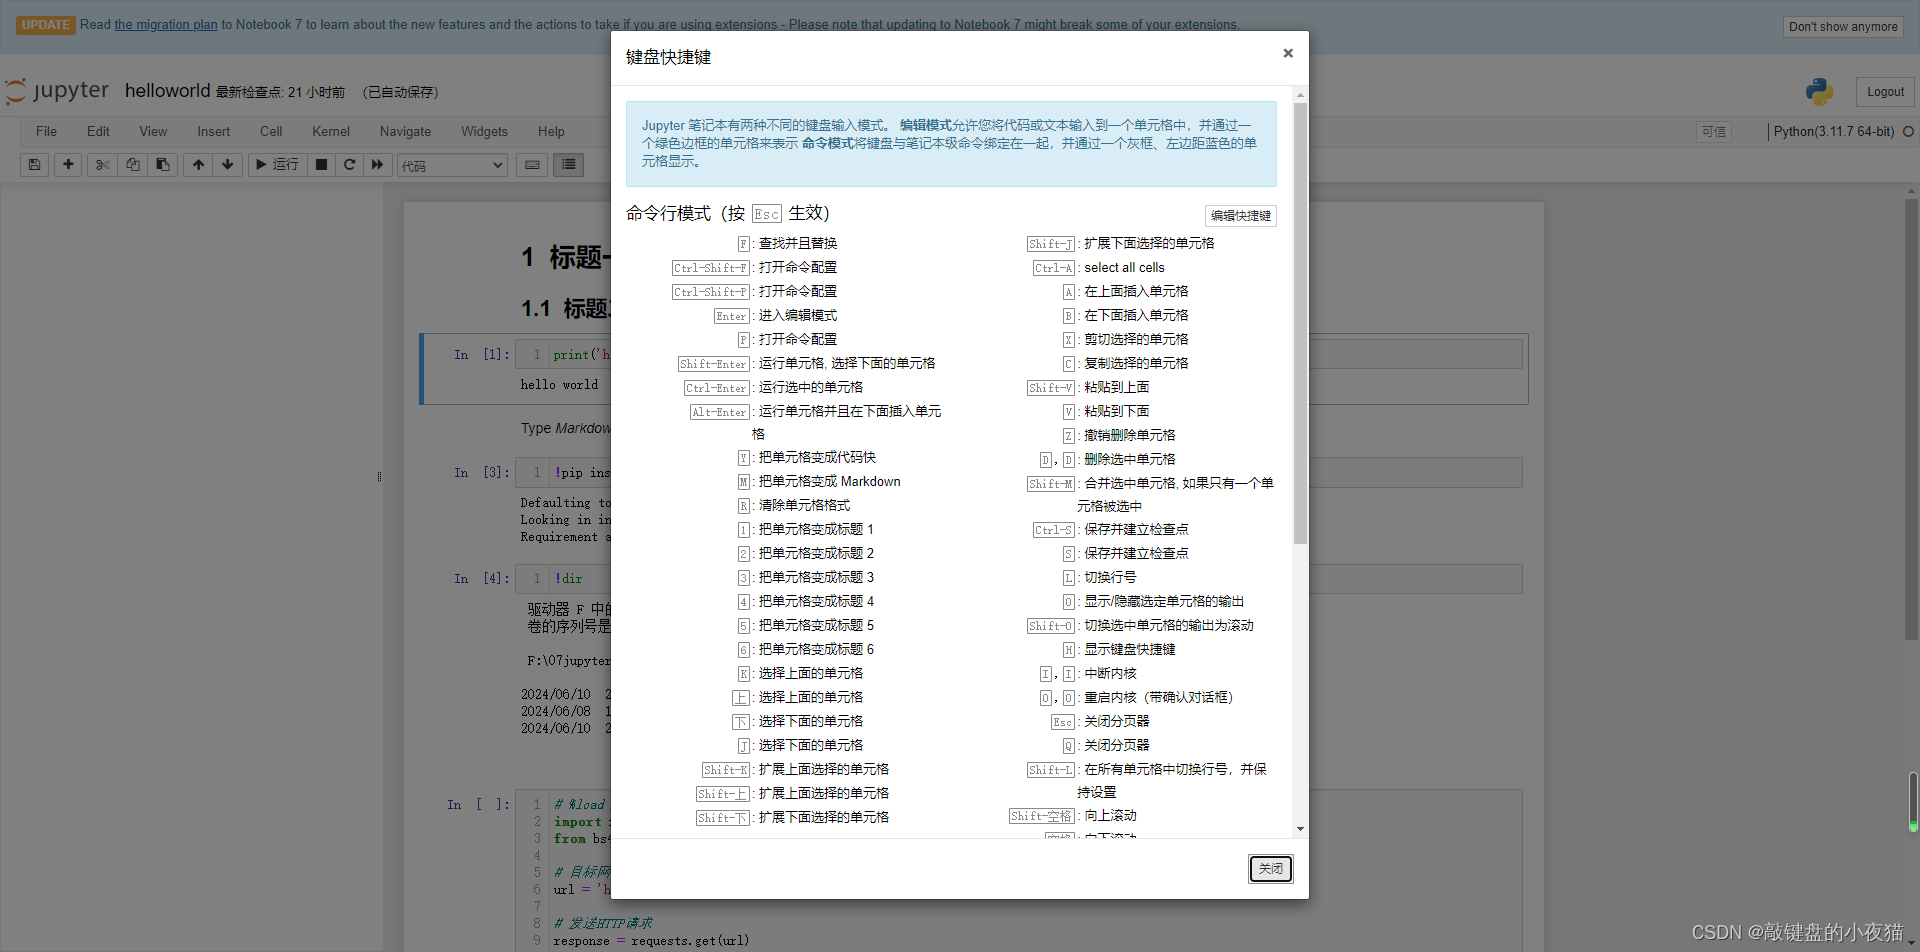Open the migration plan link
This screenshot has height=952, width=1920.
click(x=166, y=25)
